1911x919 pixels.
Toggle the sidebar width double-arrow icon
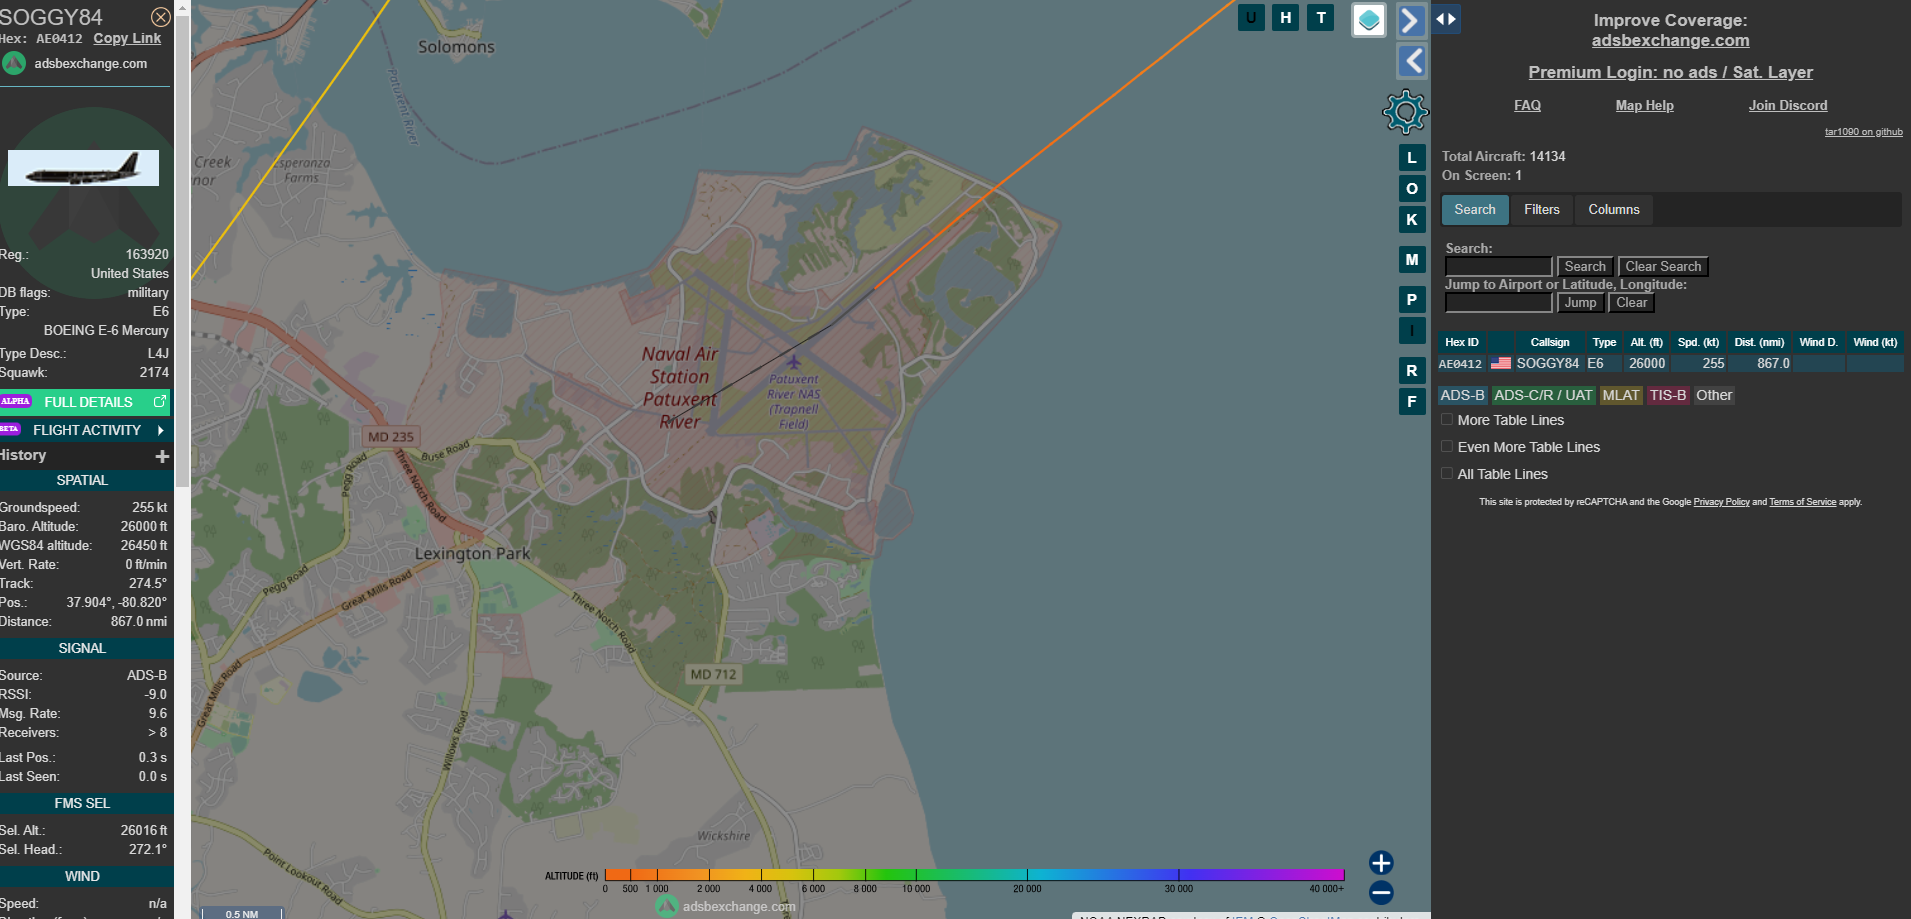point(1446,19)
